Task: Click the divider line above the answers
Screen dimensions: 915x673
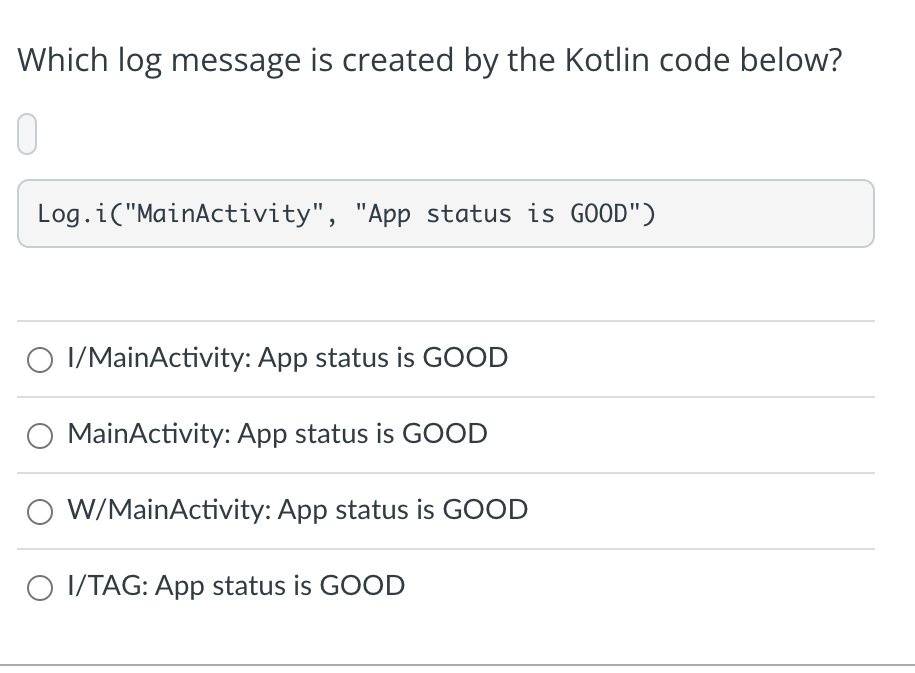Action: [x=445, y=321]
